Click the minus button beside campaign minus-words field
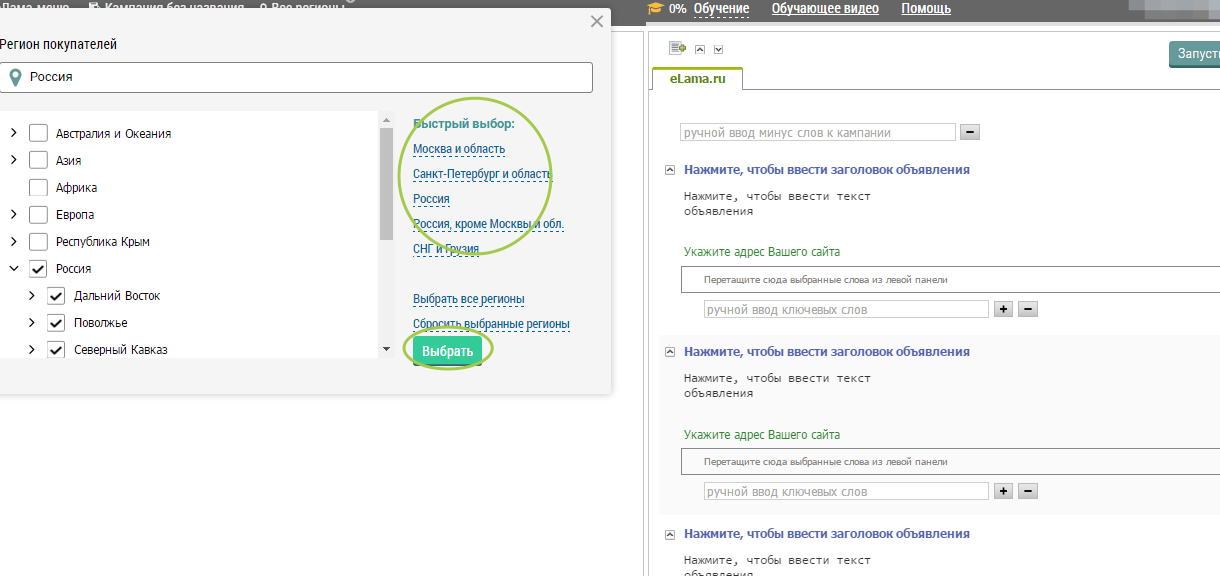Image resolution: width=1220 pixels, height=576 pixels. (969, 132)
